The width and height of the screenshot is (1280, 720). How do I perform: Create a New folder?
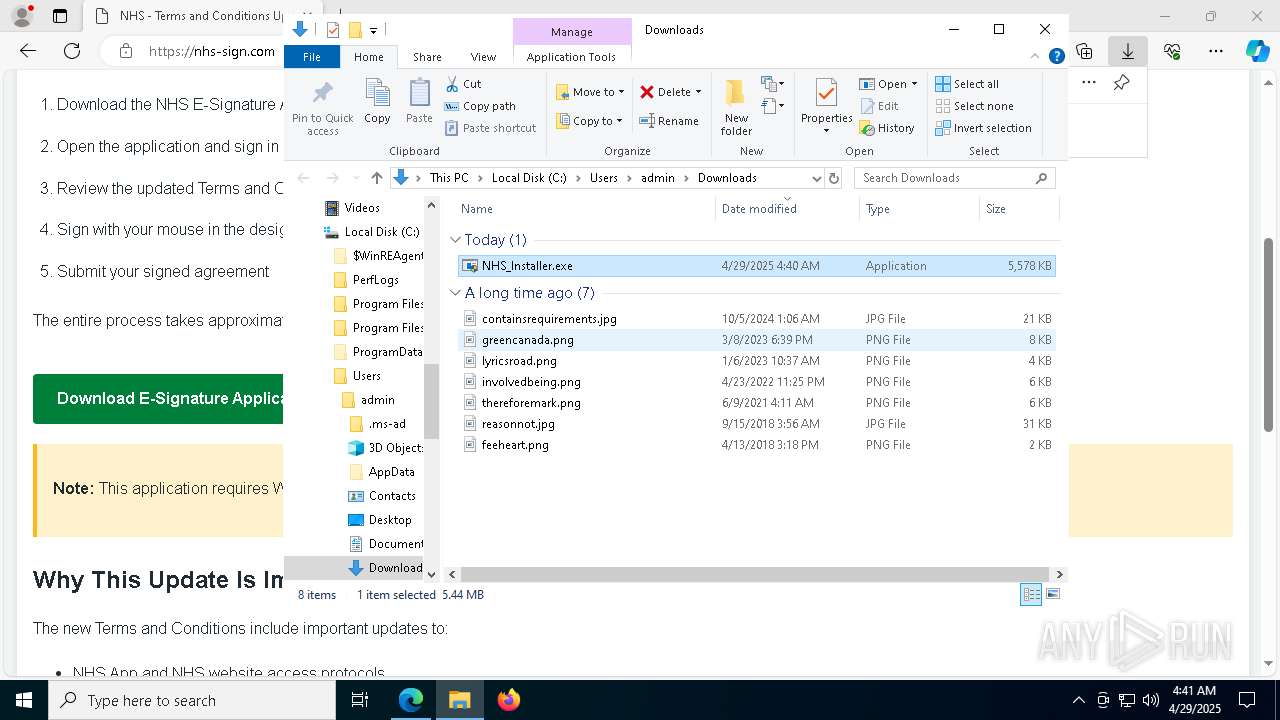736,107
